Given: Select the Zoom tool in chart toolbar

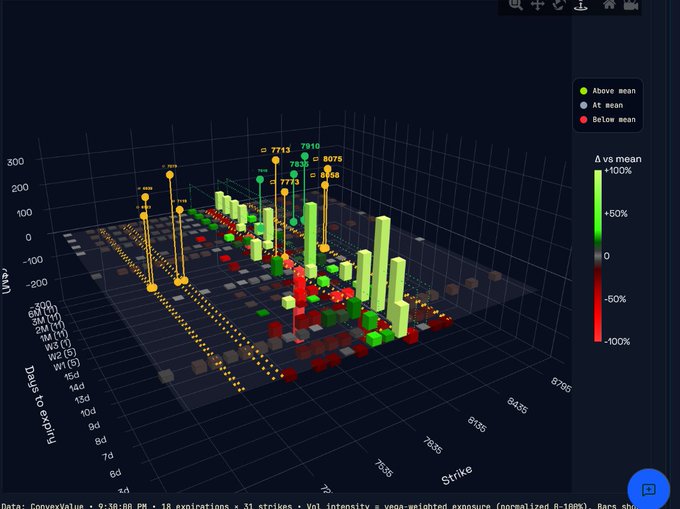Looking at the screenshot, I should pos(515,4).
